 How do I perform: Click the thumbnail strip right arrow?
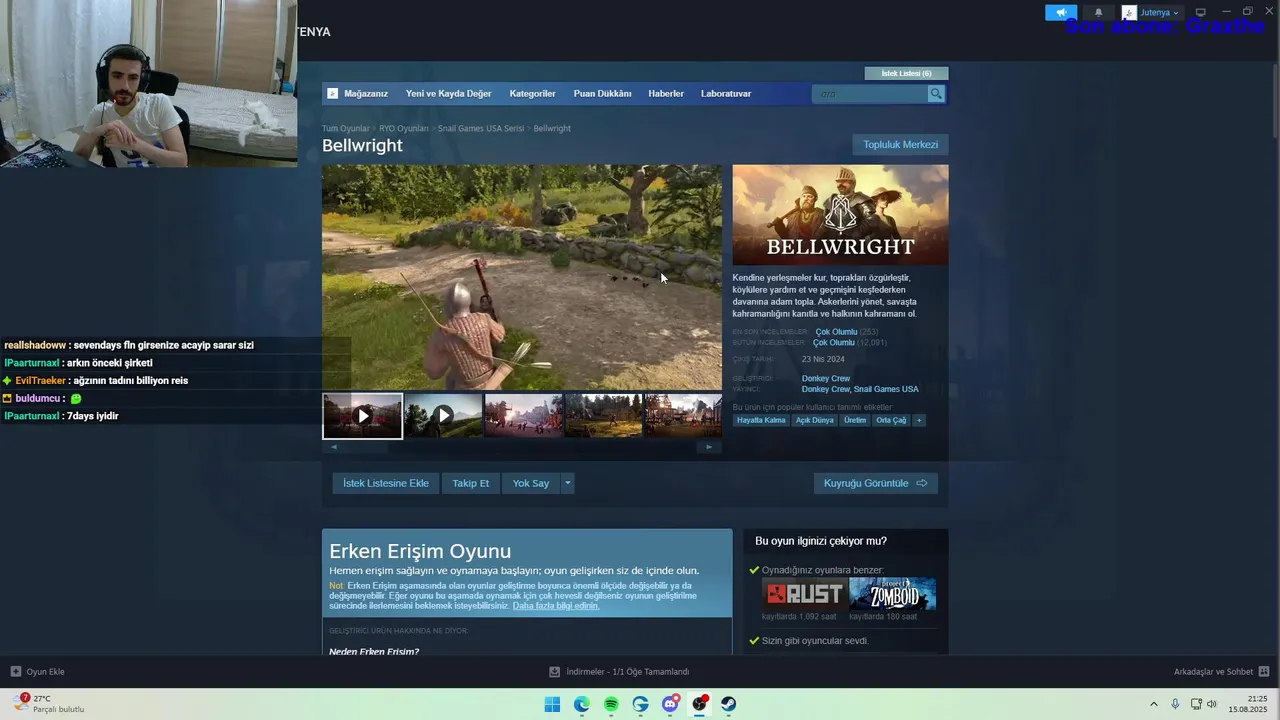tap(709, 447)
